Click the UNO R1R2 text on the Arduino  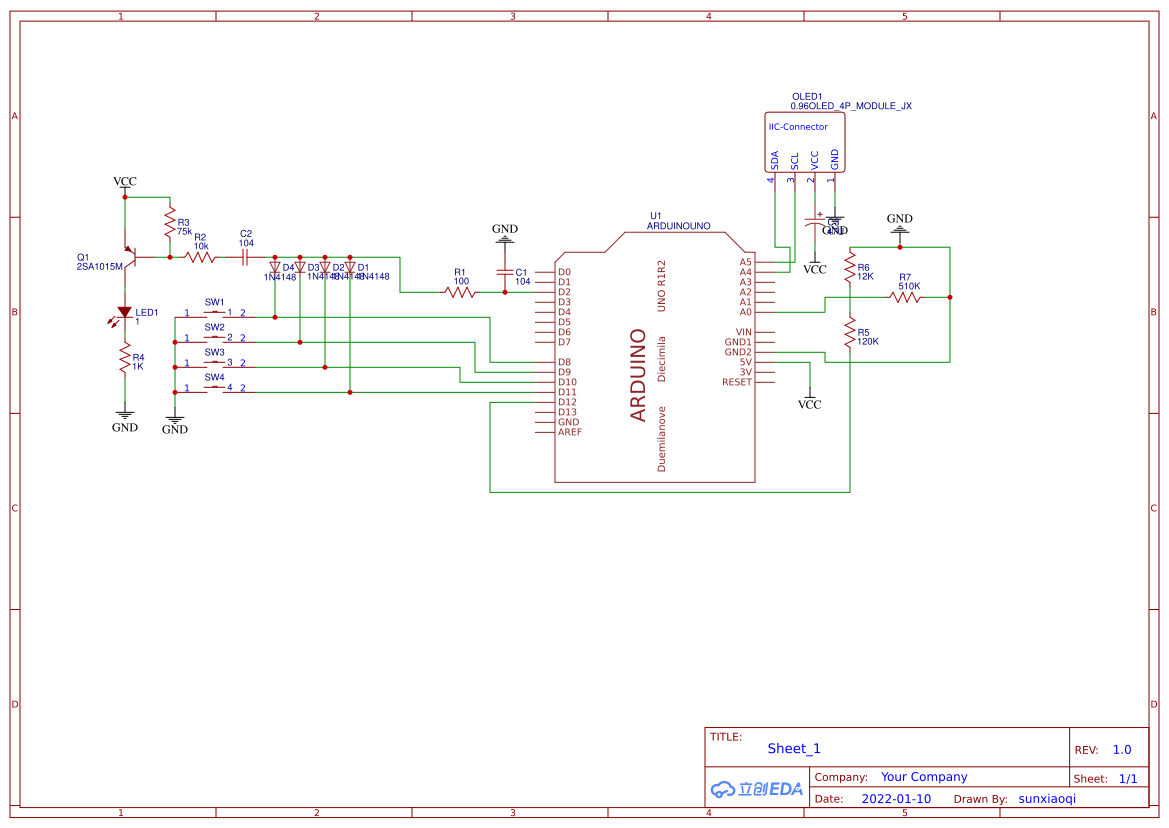pos(661,285)
